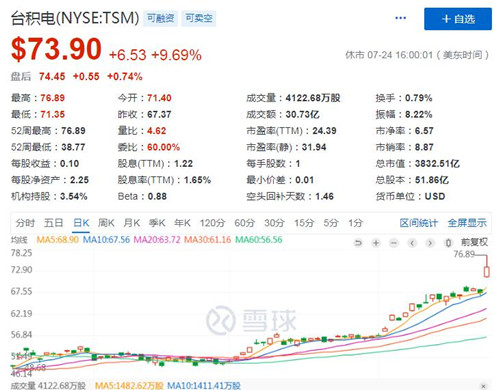This screenshot has width=500, height=390.
Task: Click the 全屏显示 fullscreen link
Action: pyautogui.click(x=467, y=223)
